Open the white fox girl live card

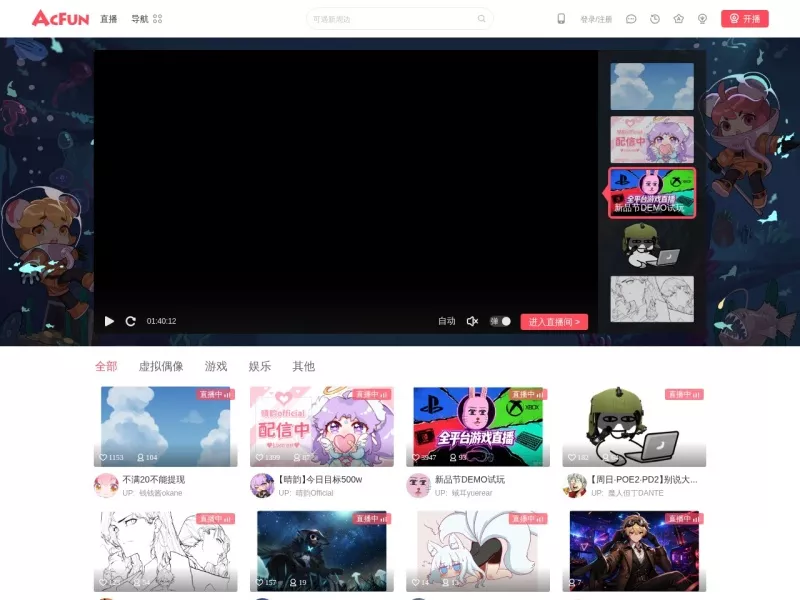pyautogui.click(x=478, y=551)
